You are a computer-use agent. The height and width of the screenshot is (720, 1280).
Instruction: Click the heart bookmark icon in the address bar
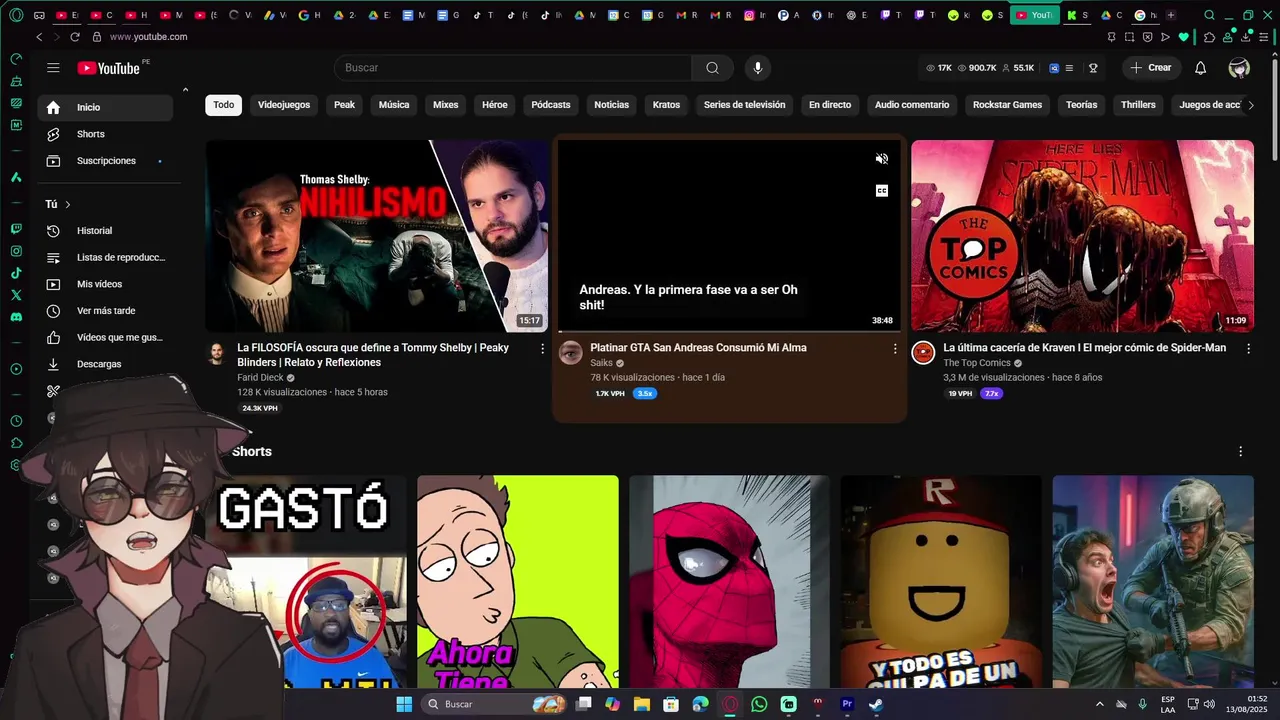[x=1183, y=37]
